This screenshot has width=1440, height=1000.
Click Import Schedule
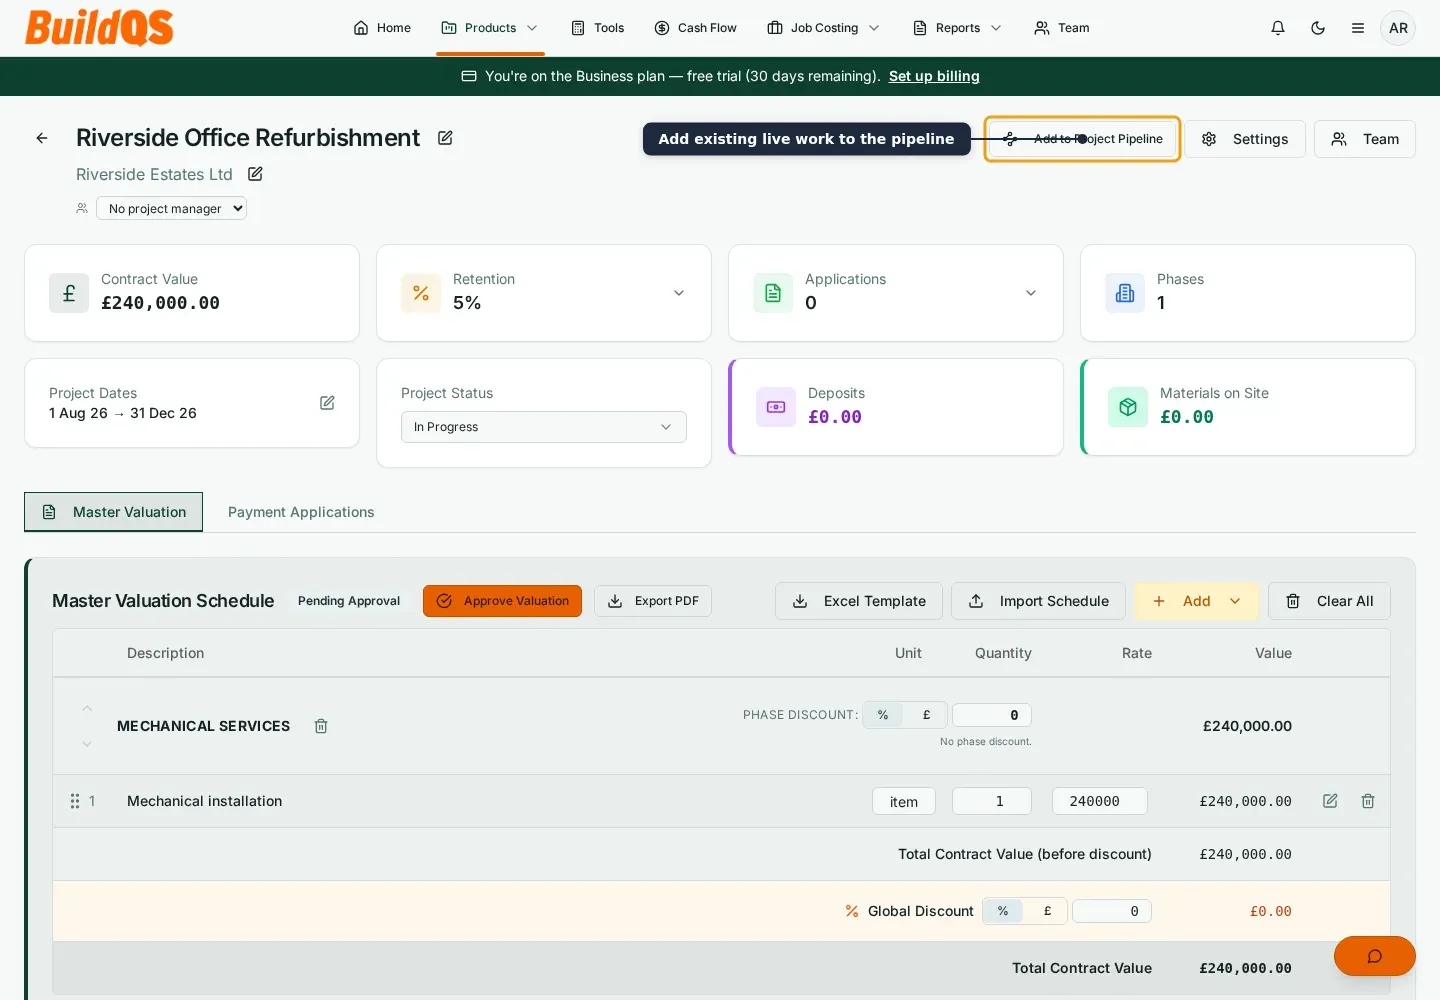coord(1038,601)
